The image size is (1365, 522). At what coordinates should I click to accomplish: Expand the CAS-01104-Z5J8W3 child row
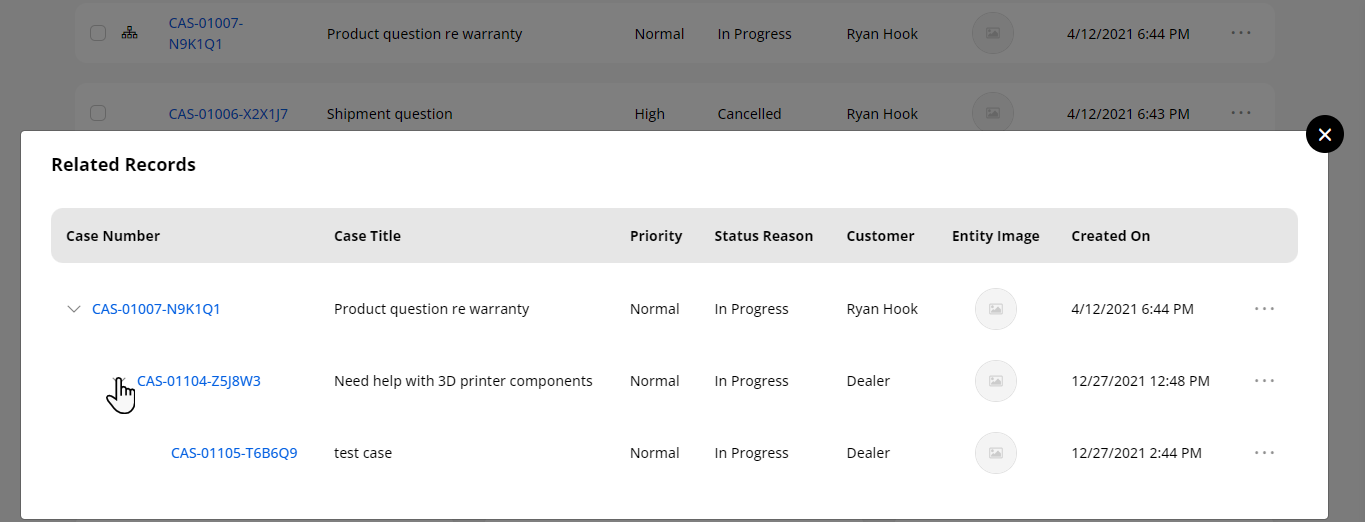(x=118, y=381)
